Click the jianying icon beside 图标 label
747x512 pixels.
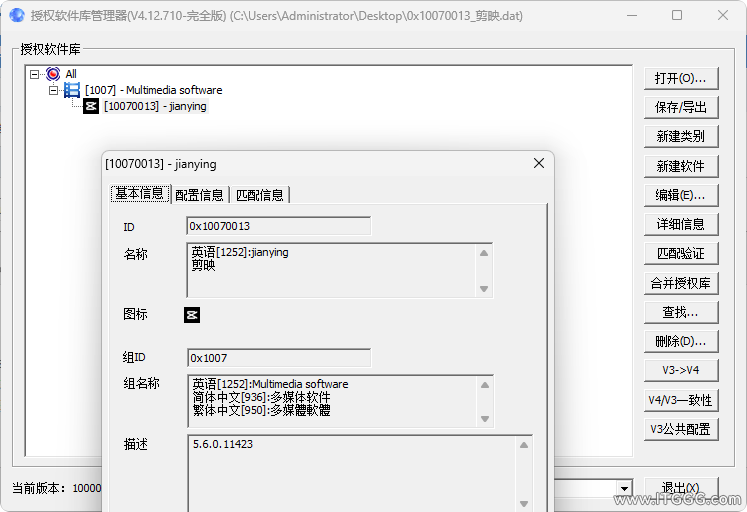coord(192,315)
